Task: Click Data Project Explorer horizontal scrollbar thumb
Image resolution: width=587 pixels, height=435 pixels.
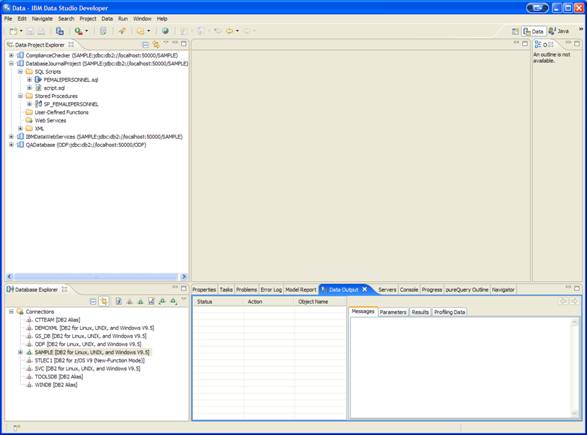Action: point(96,277)
